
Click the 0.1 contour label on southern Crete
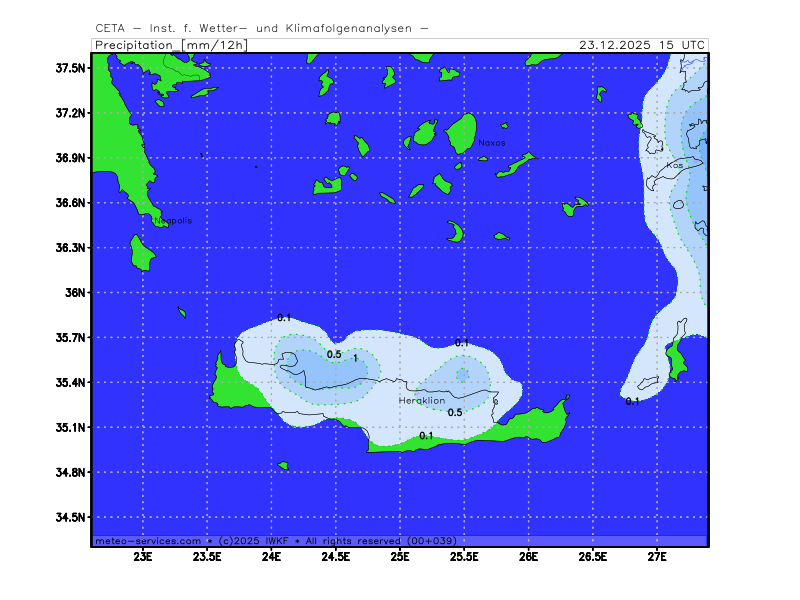pyautogui.click(x=426, y=435)
